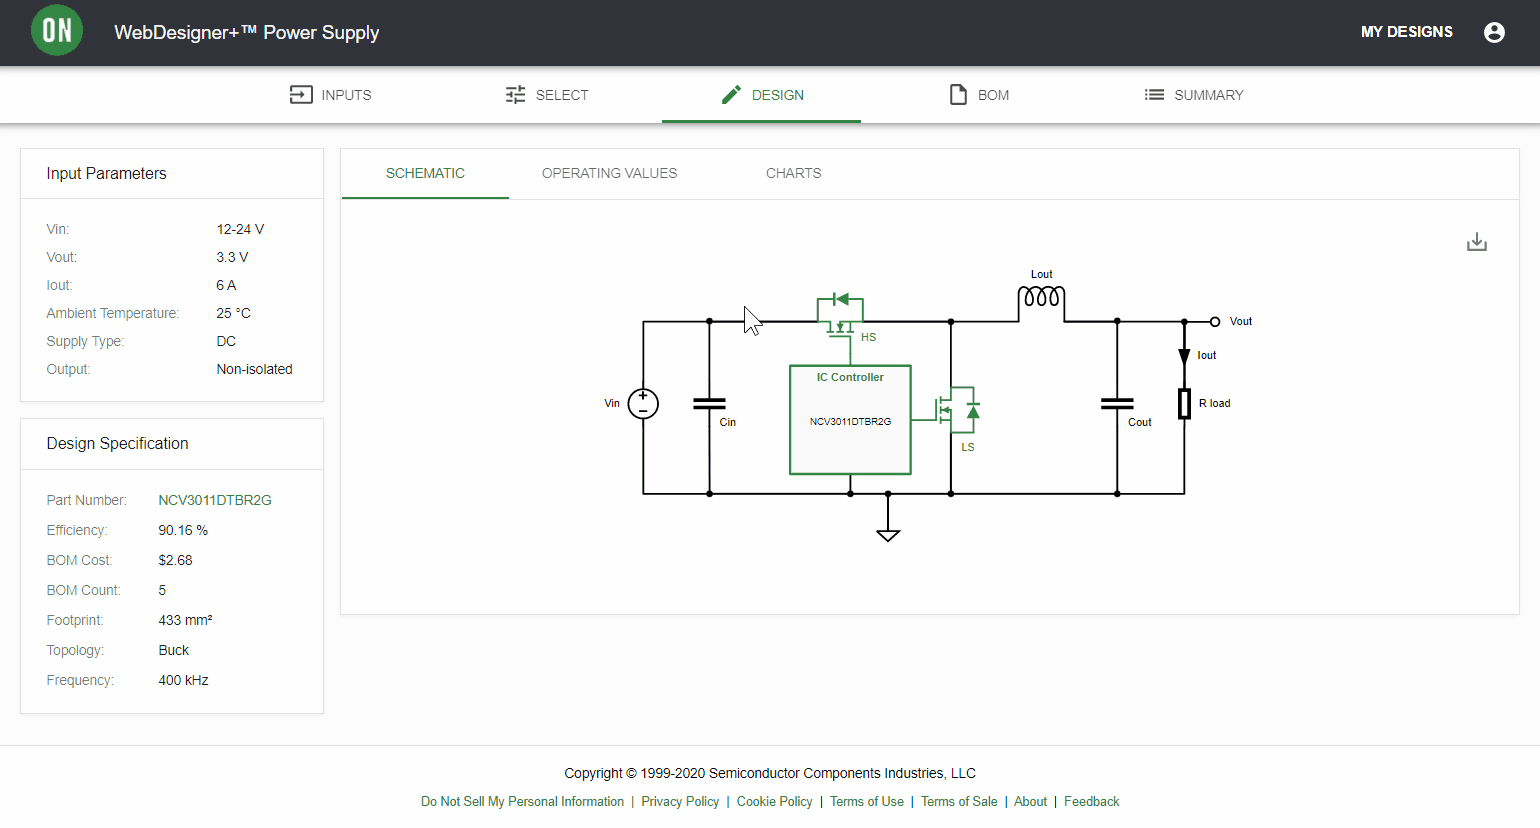Click the BOM step document icon
Image resolution: width=1540 pixels, height=828 pixels.
pos(958,95)
